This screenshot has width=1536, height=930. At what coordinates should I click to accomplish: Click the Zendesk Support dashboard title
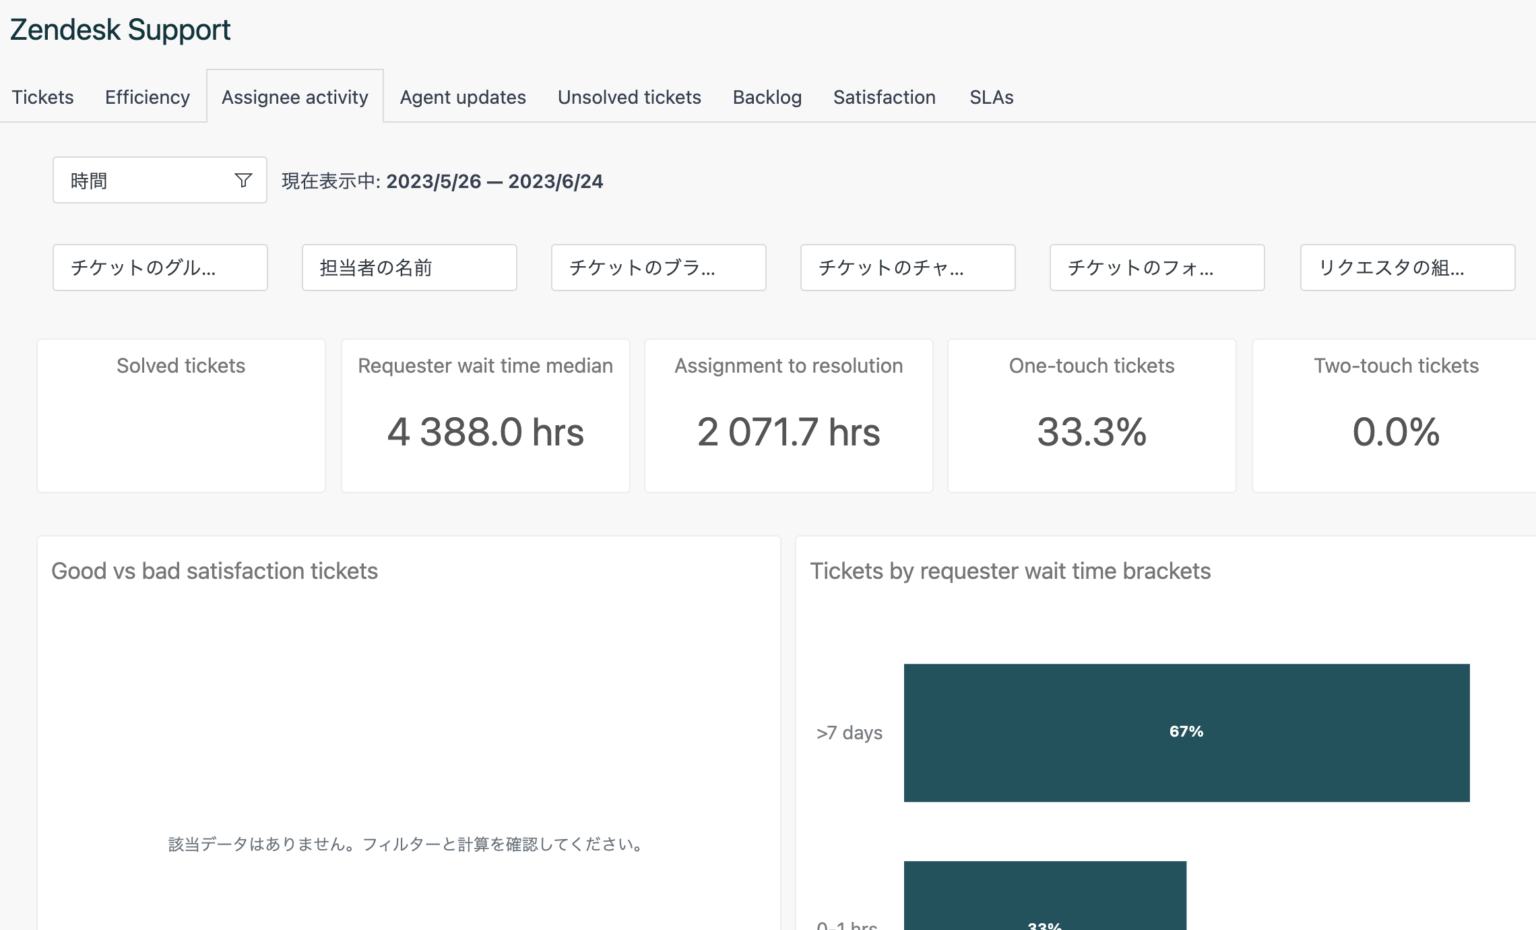pos(120,29)
